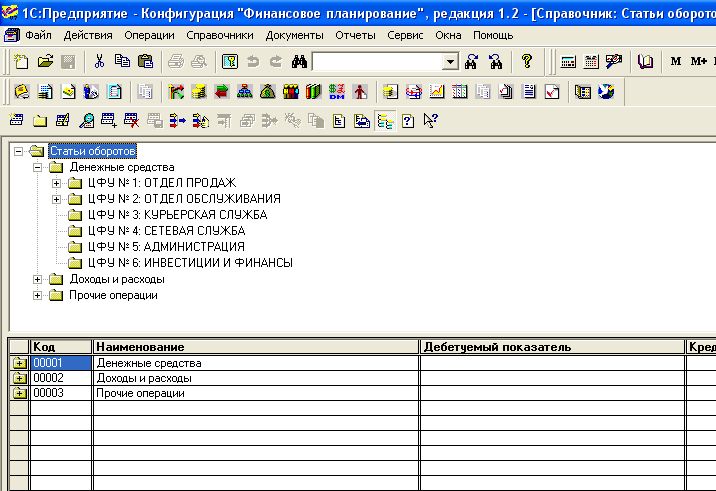Image resolution: width=716 pixels, height=491 pixels.
Task: Open the Операции menu
Action: [x=149, y=35]
